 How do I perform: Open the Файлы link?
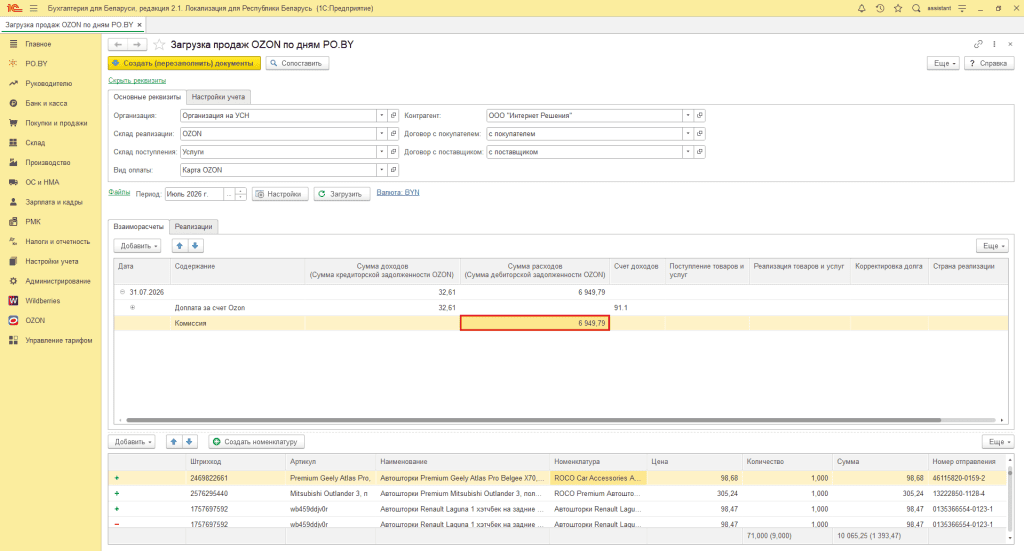pos(119,193)
